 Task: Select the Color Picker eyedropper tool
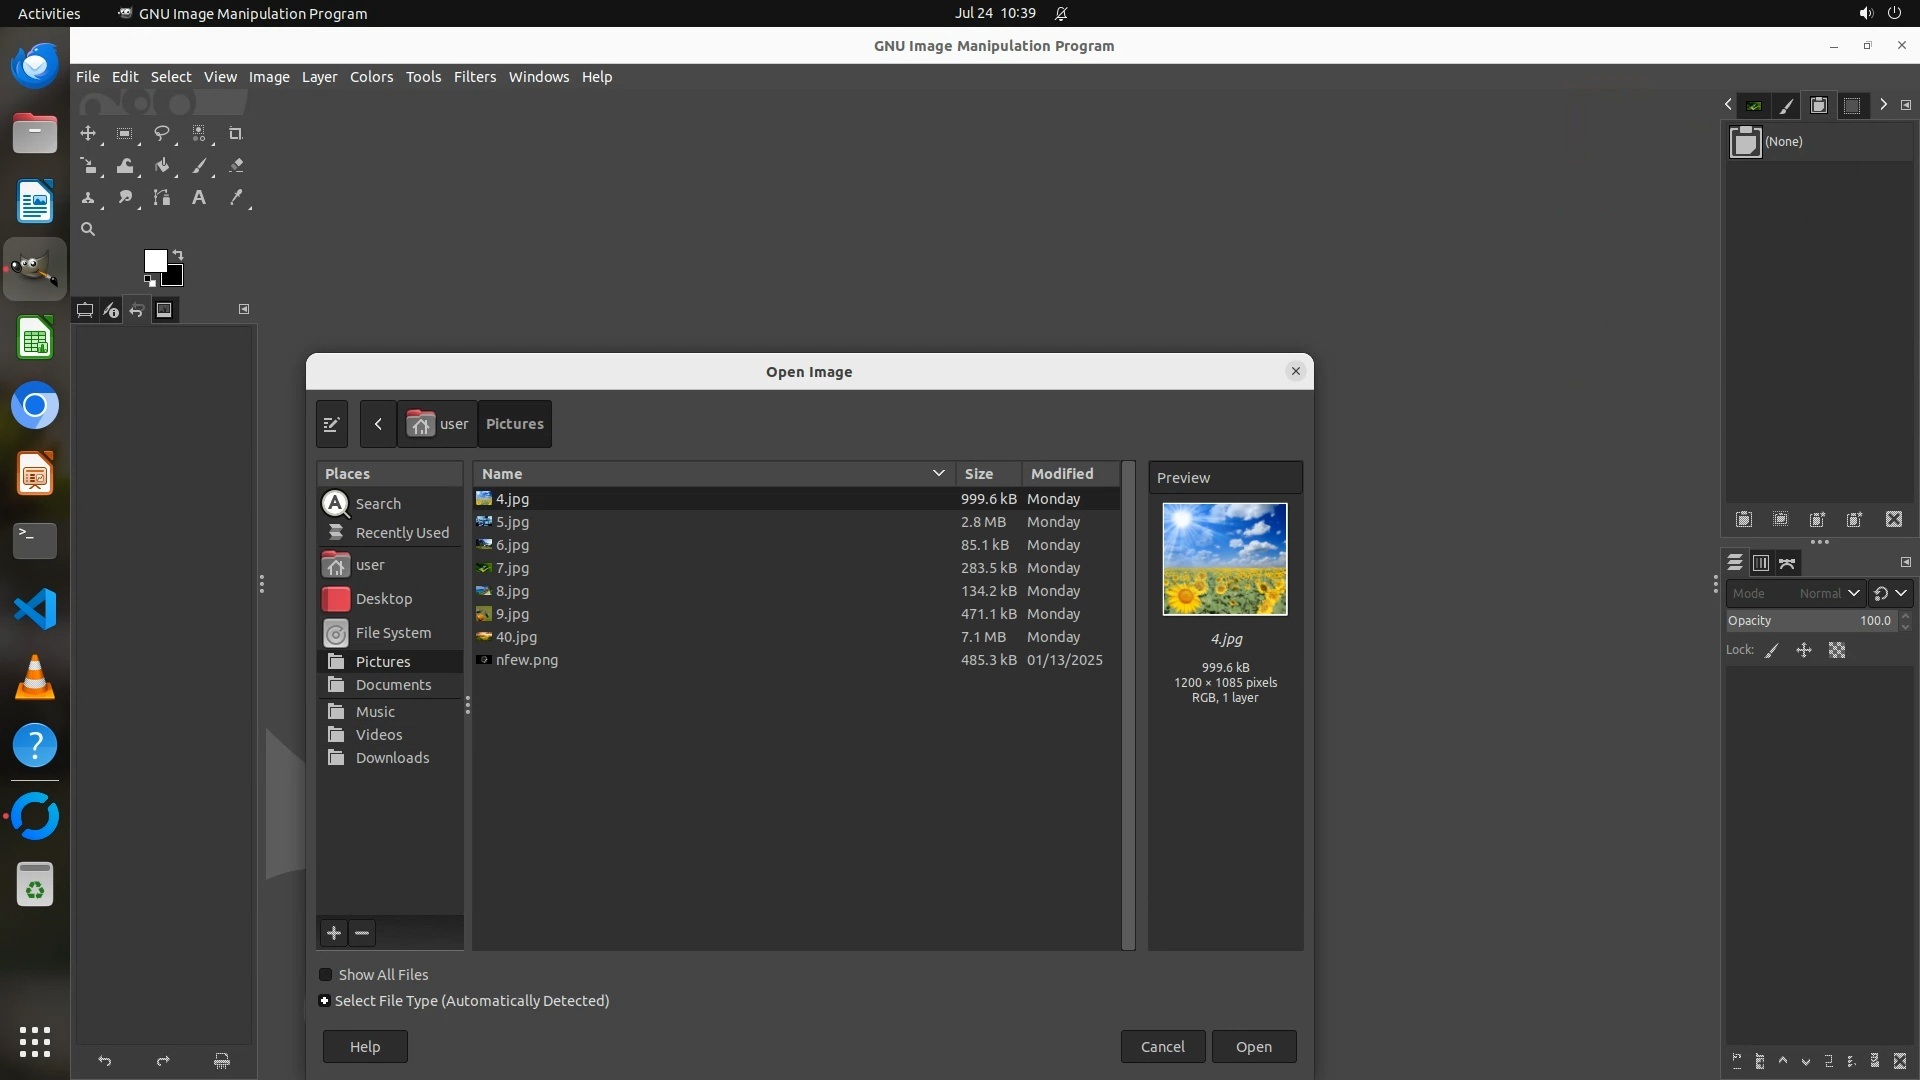click(x=236, y=198)
